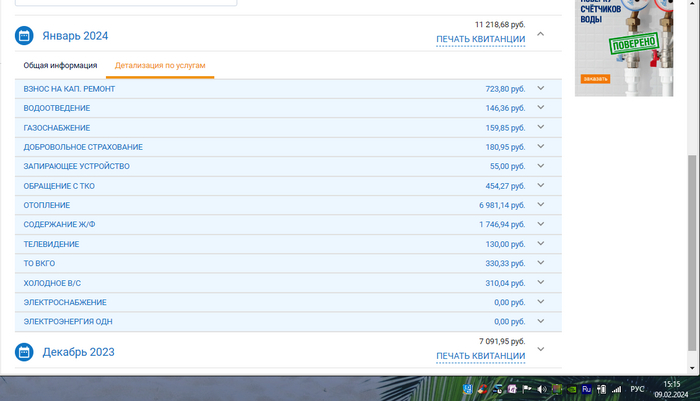This screenshot has width=700, height=401.
Task: Expand the ХОЛОДНОЕ В/С row chevron
Action: (x=541, y=283)
